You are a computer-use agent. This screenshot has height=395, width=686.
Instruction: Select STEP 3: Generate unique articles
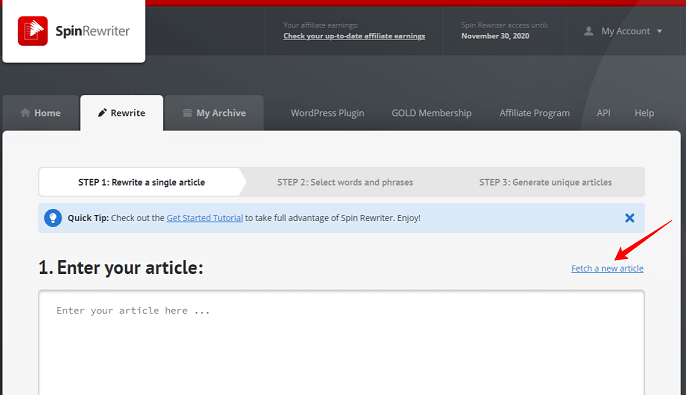coord(545,182)
